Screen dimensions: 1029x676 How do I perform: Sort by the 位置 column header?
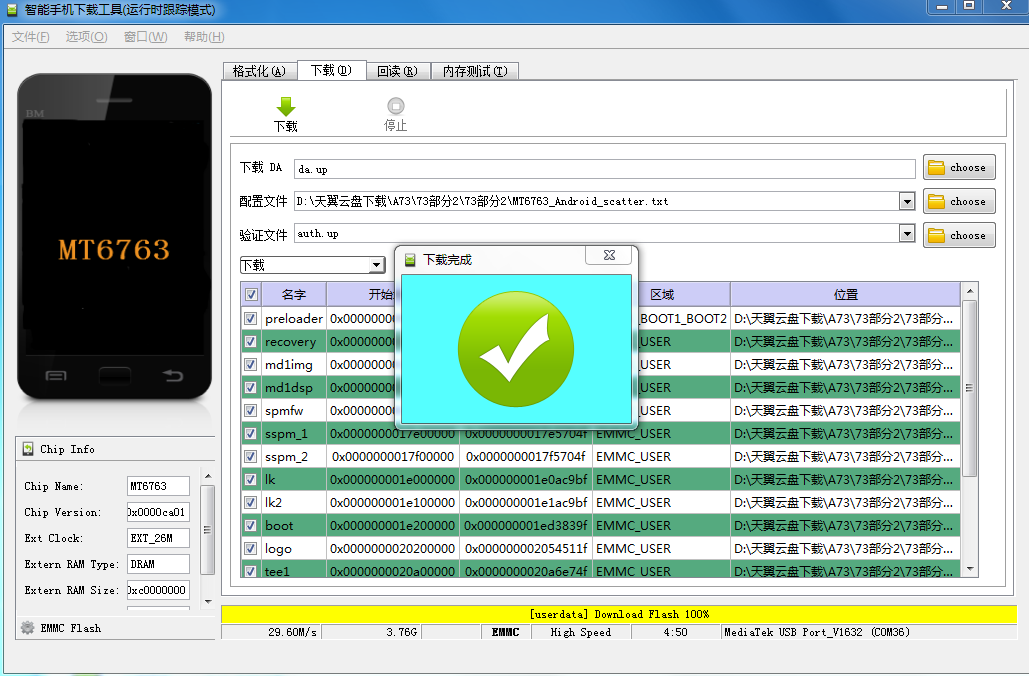(x=845, y=295)
